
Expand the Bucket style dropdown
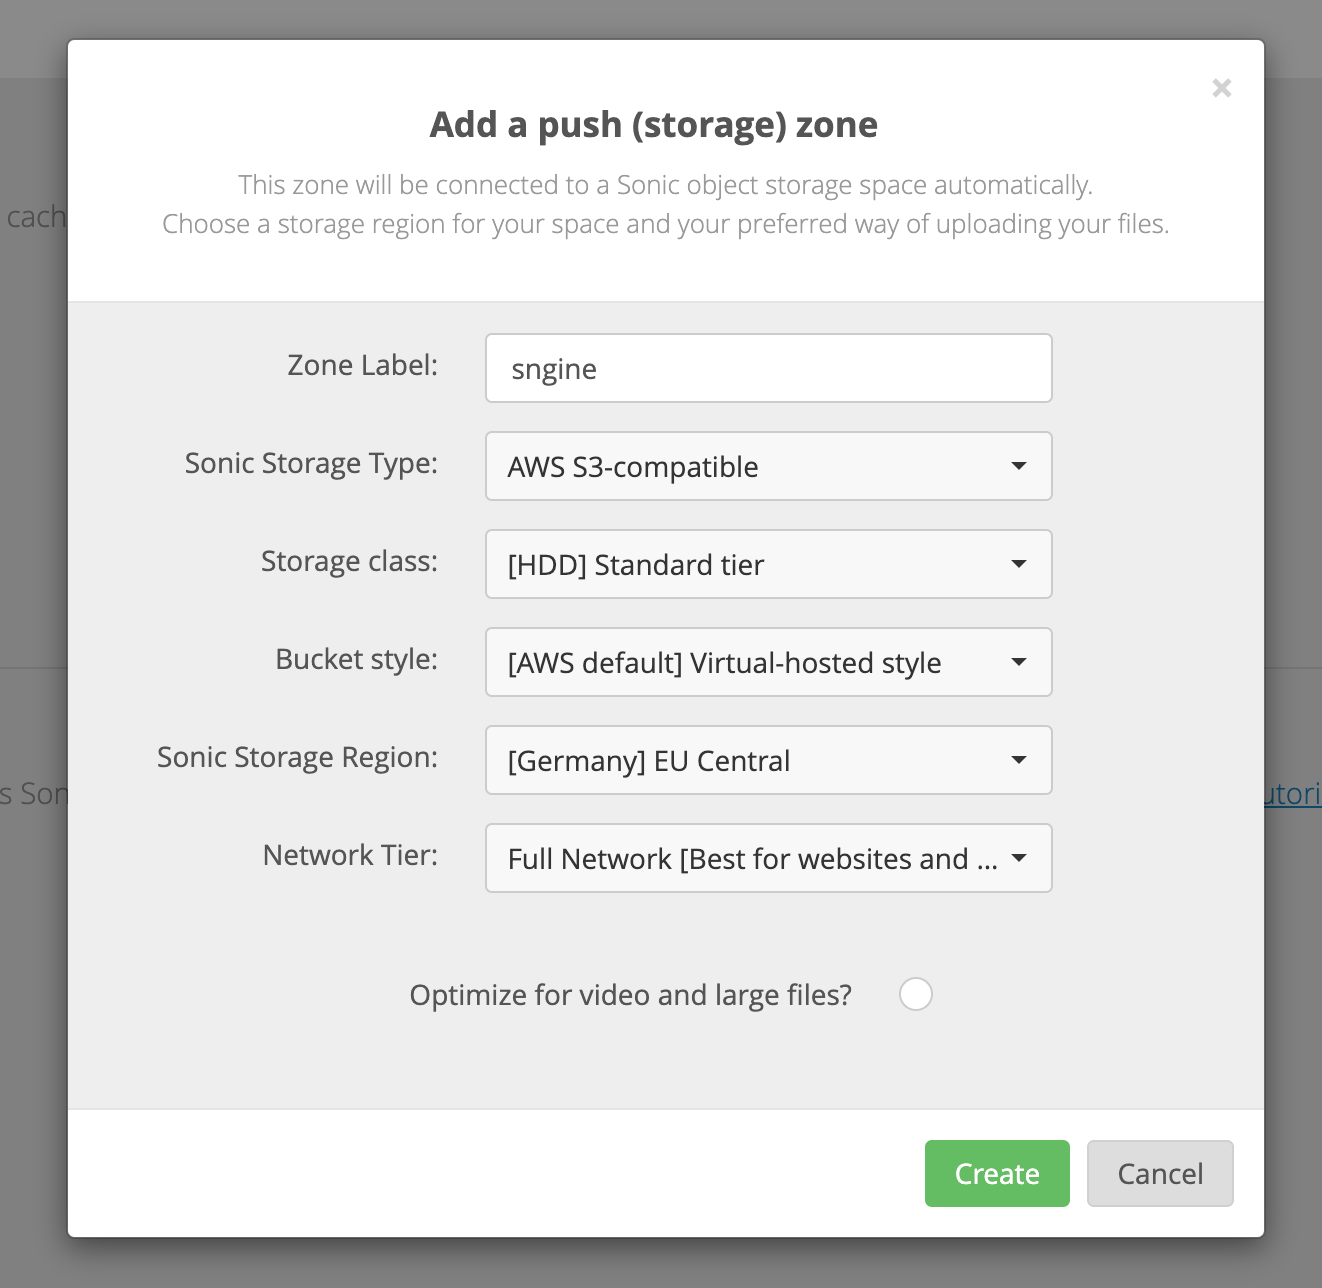pyautogui.click(x=767, y=662)
